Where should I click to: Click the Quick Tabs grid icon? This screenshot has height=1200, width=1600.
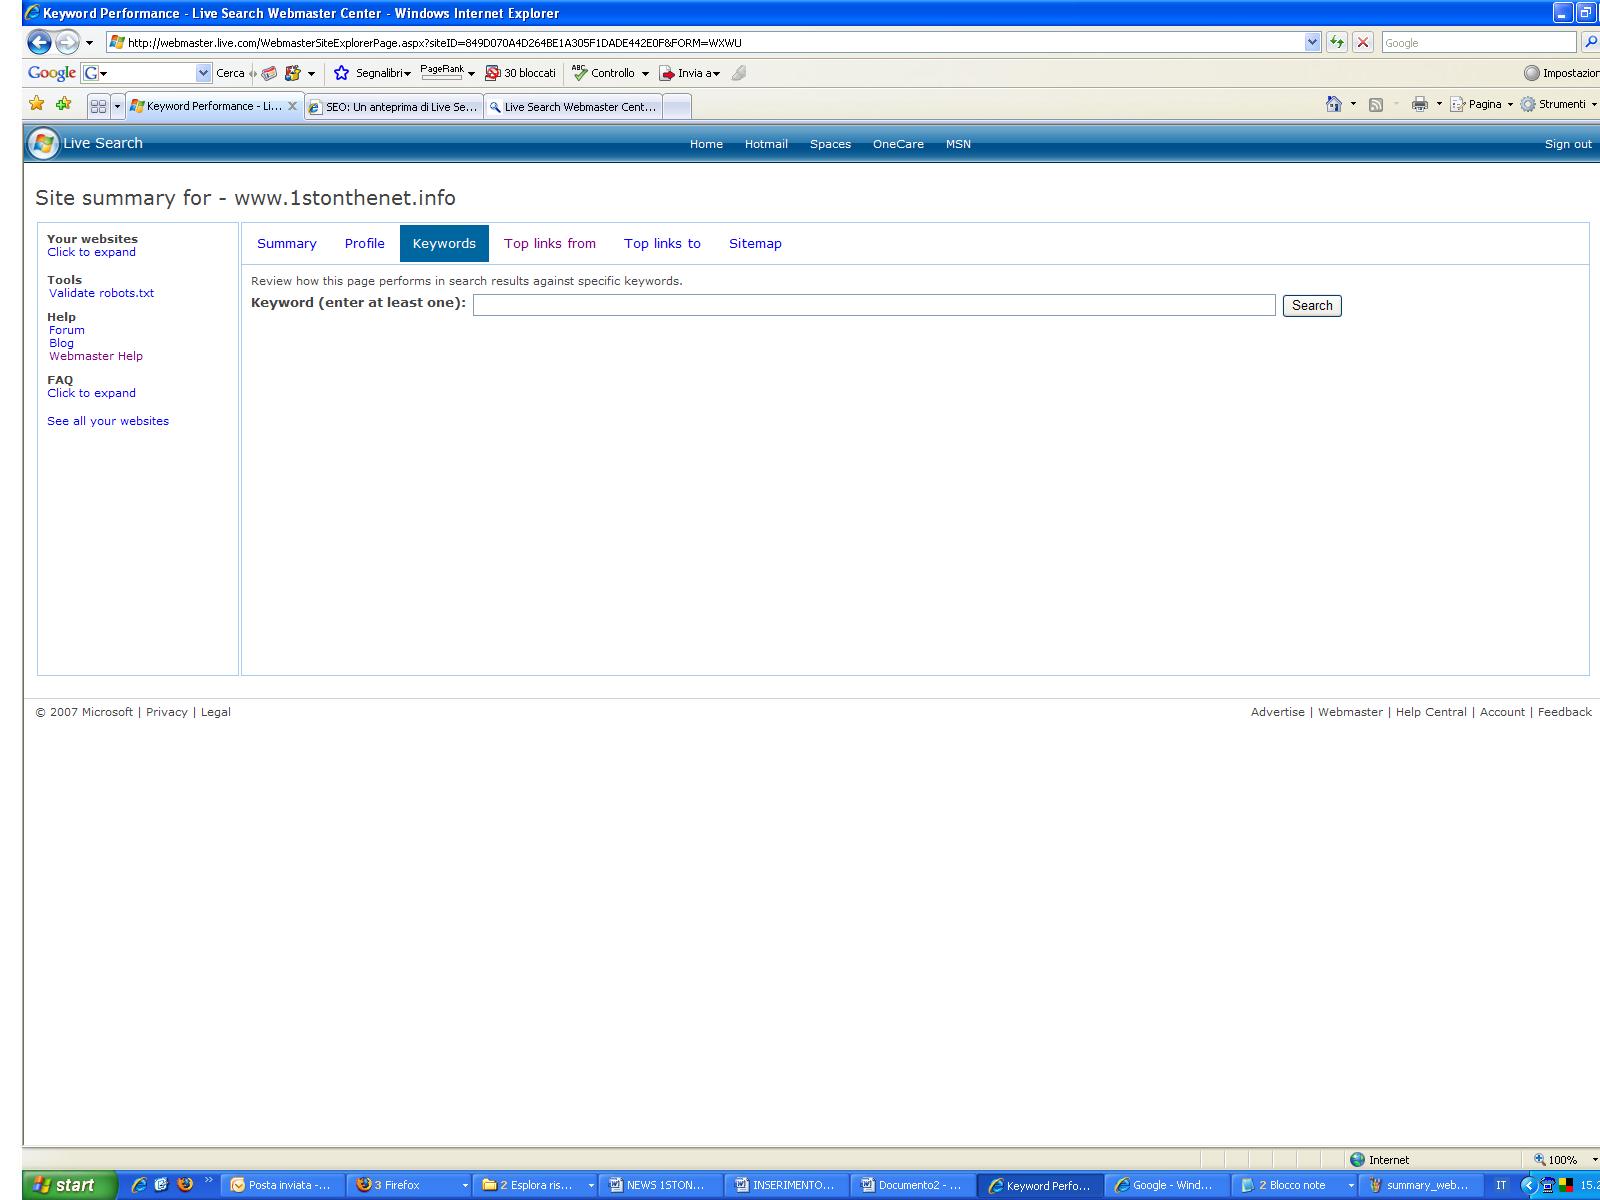pos(98,106)
